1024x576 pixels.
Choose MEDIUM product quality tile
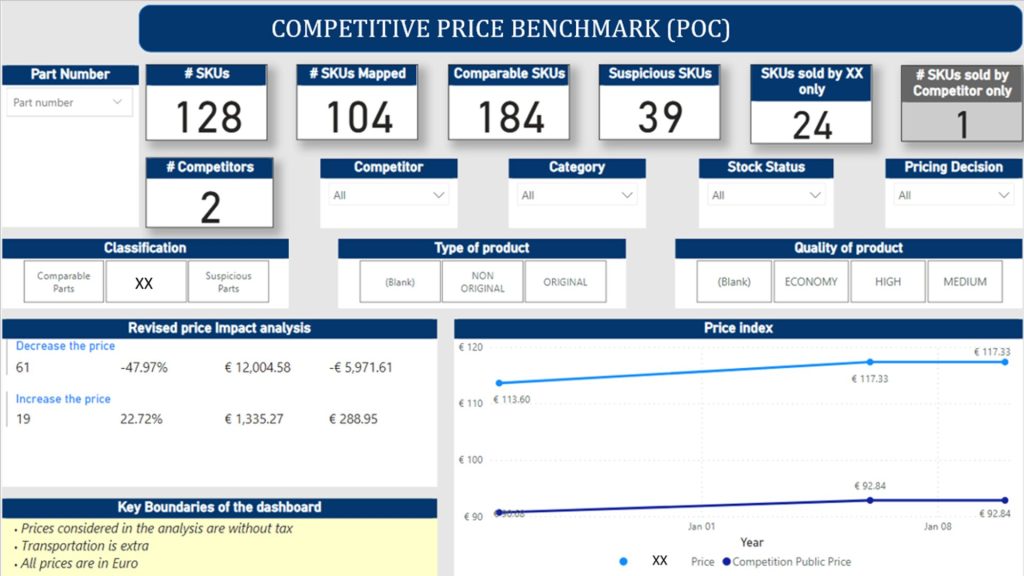965,282
